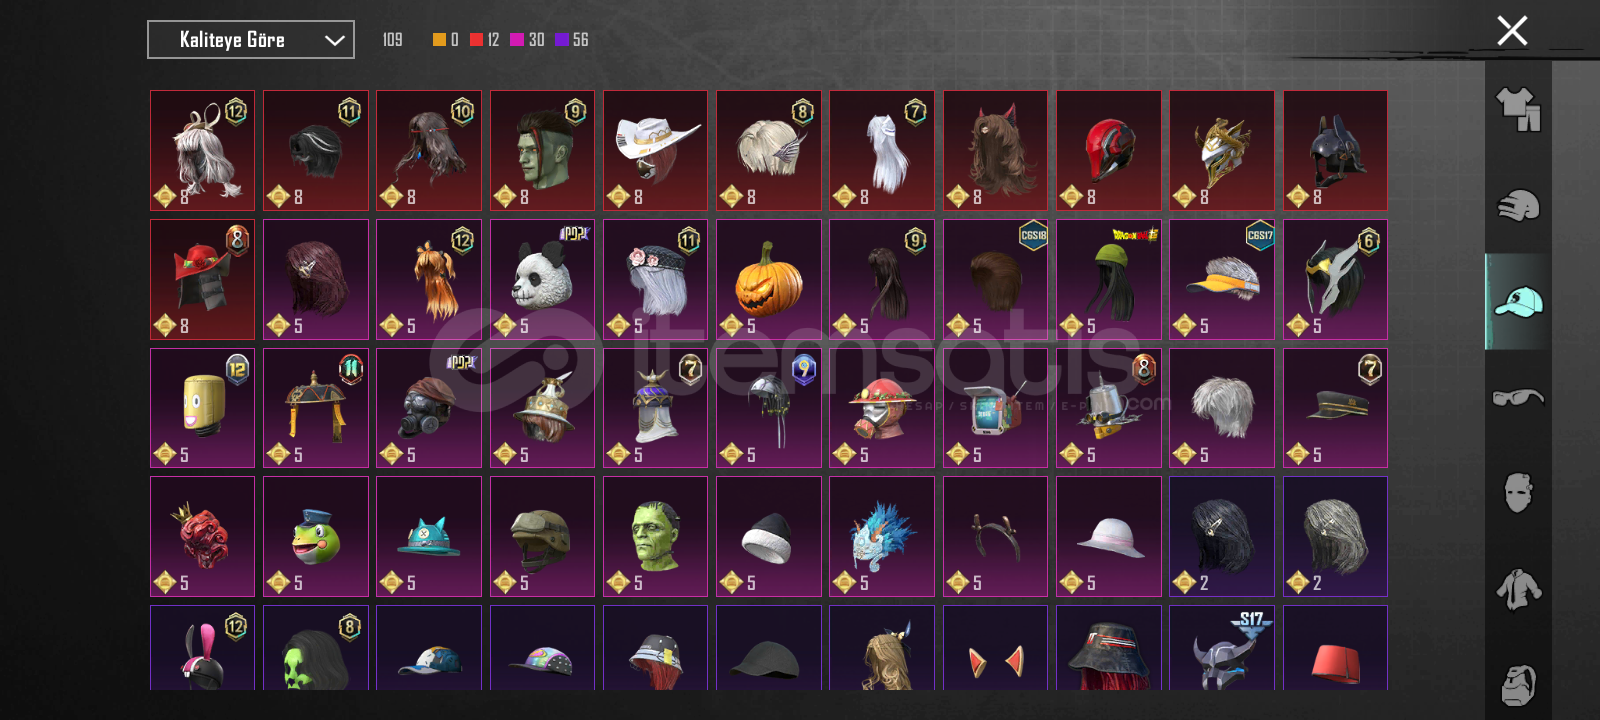Screen dimensions: 1600x720
Task: Select the helmet category in sidebar
Action: 1518,206
